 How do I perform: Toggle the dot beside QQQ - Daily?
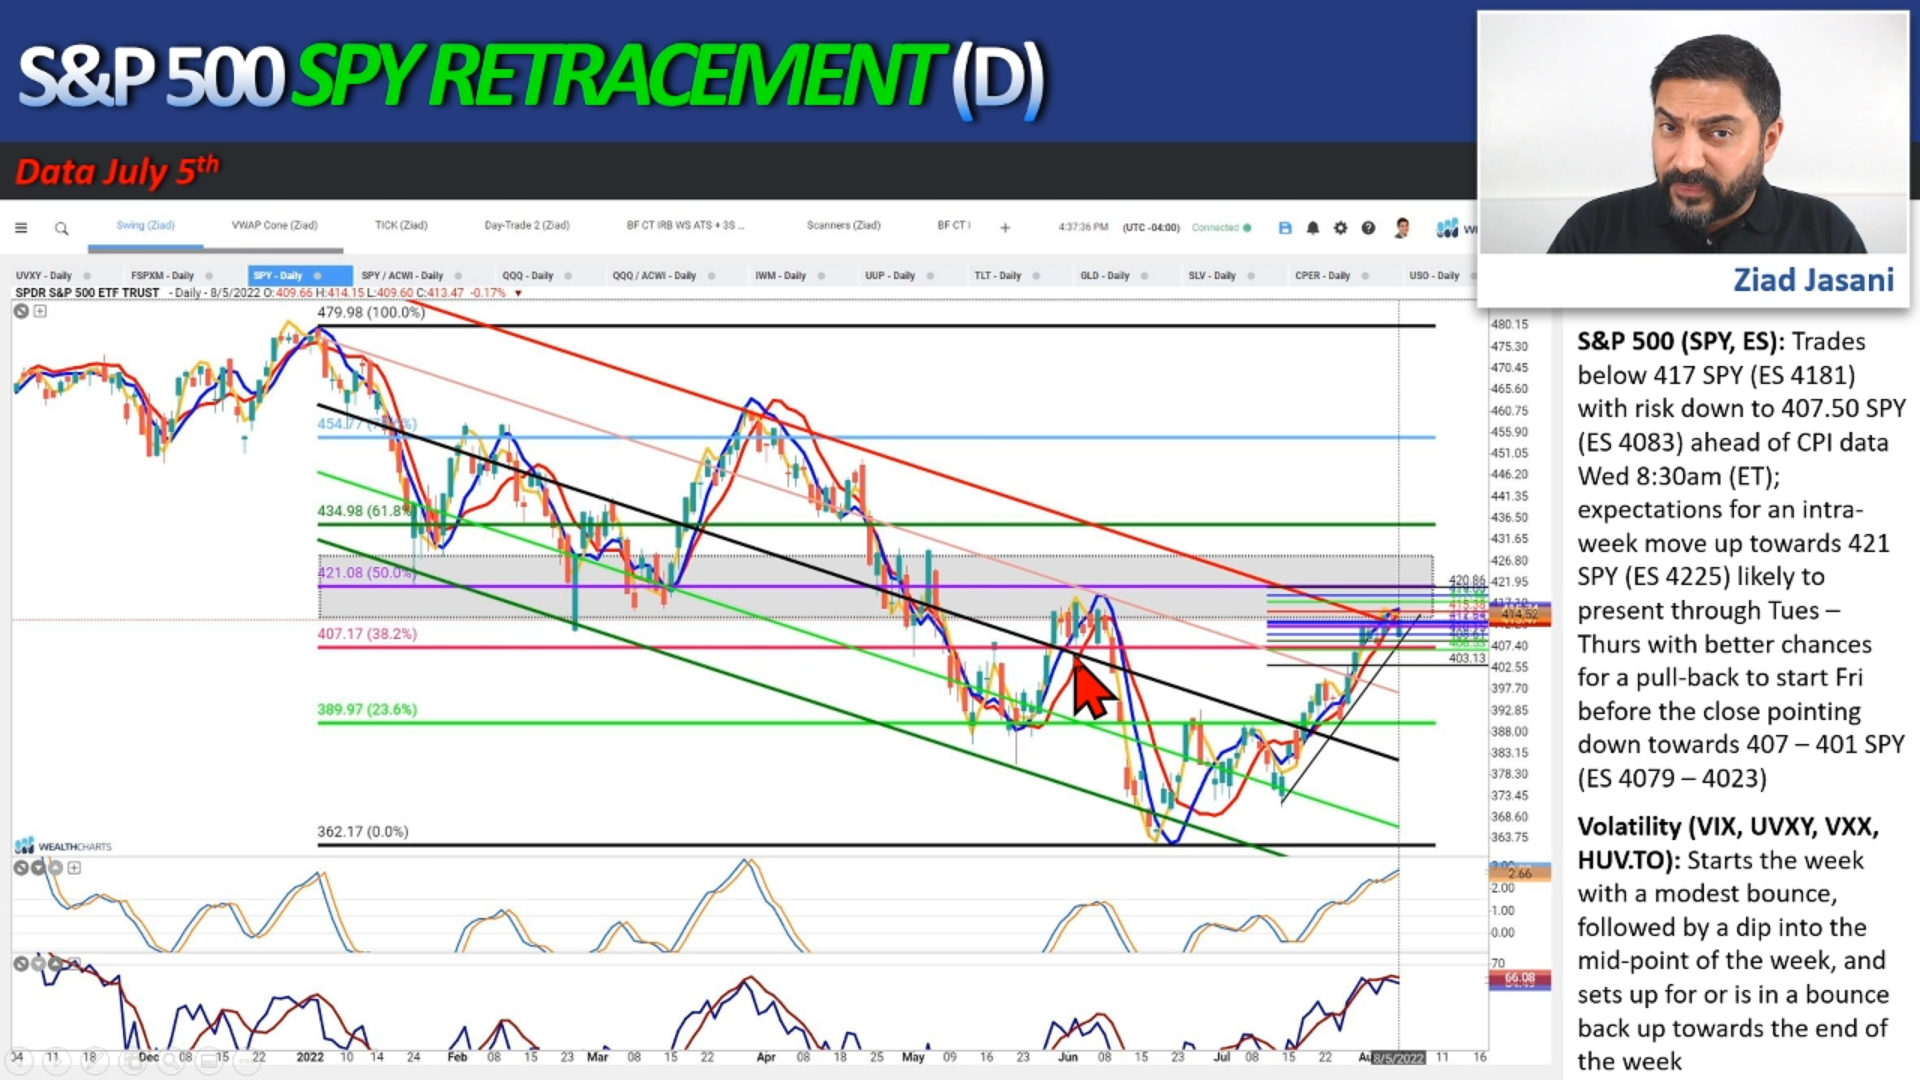point(568,276)
